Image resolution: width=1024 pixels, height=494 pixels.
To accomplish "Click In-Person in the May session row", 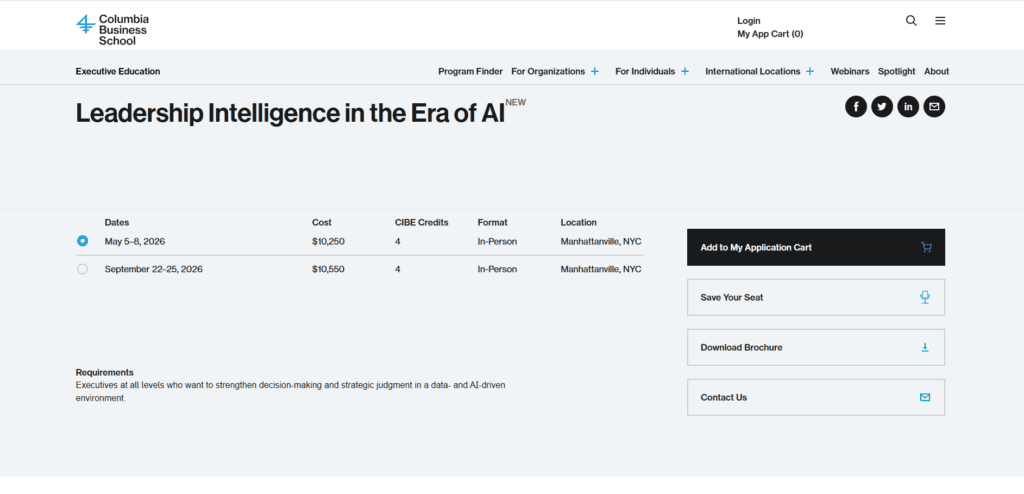I will (x=497, y=241).
